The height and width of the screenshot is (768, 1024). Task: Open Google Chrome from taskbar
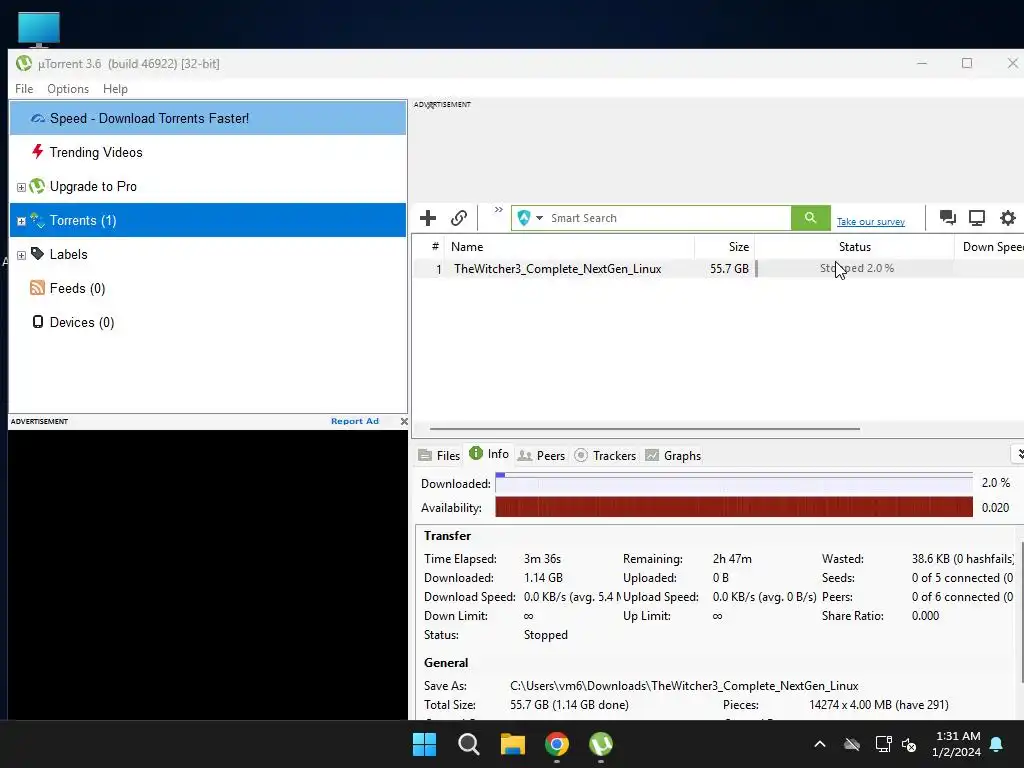pos(557,744)
